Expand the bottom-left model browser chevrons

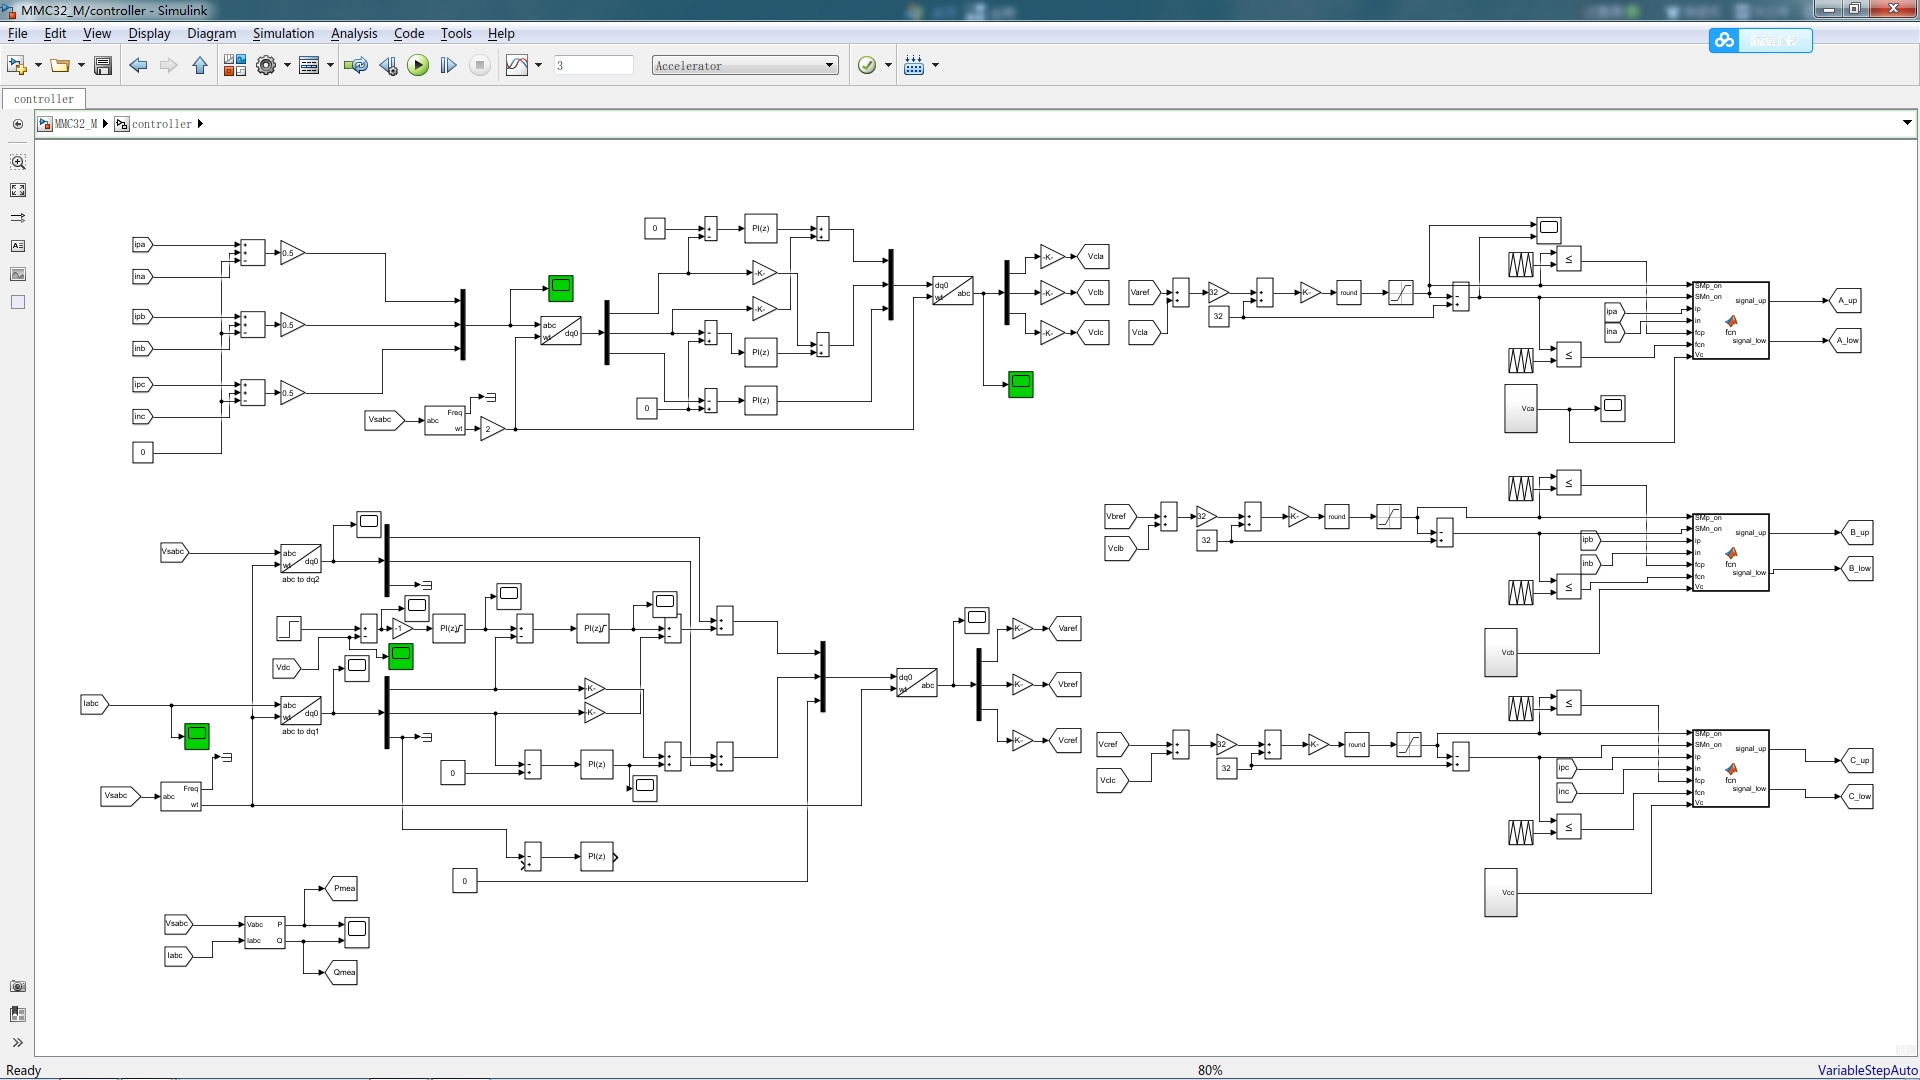pos(18,1042)
